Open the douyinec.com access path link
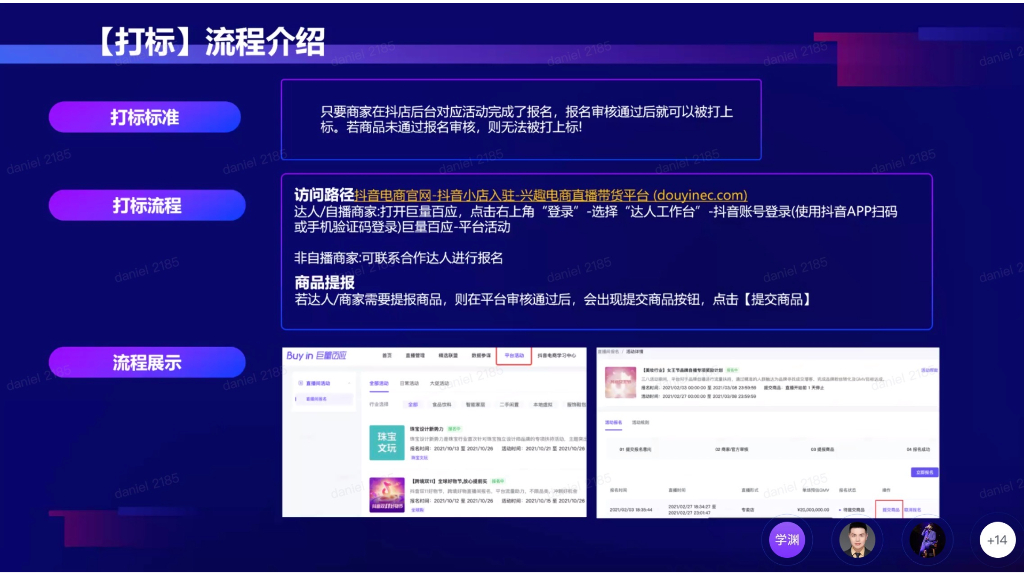Viewport: 1024px width, 576px height. pos(551,195)
